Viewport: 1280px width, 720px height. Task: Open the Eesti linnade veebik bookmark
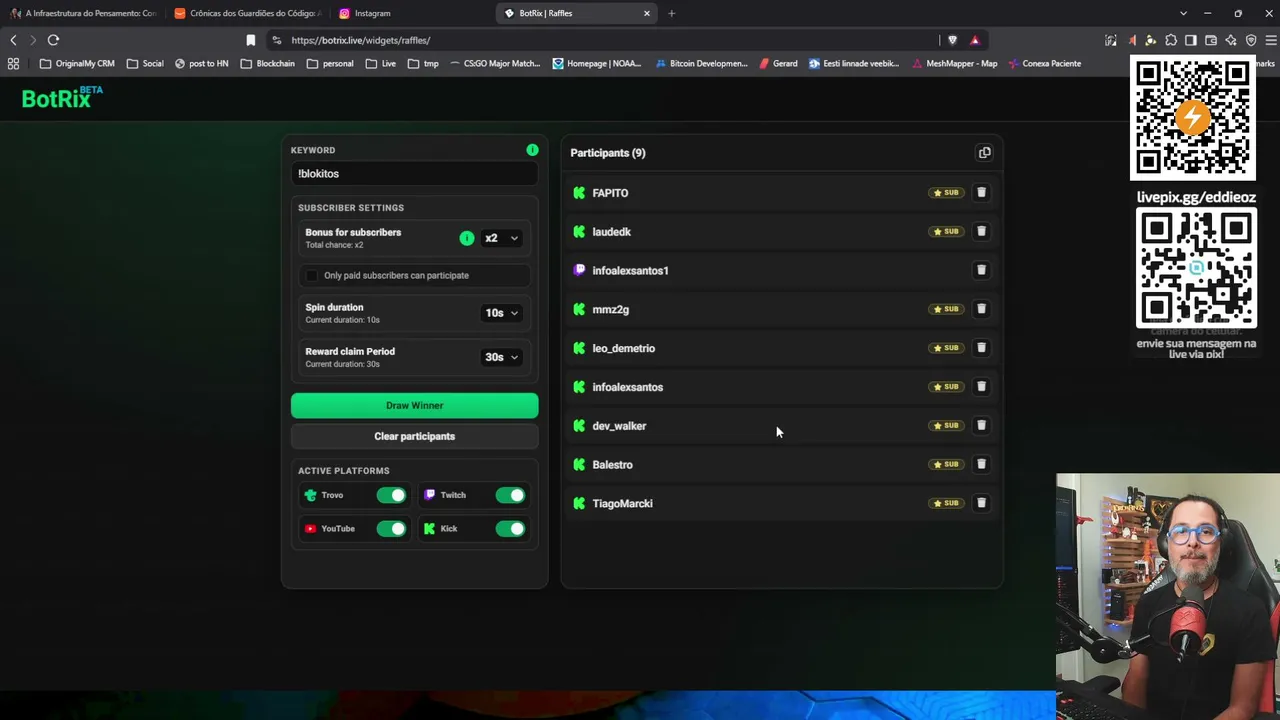[x=854, y=63]
